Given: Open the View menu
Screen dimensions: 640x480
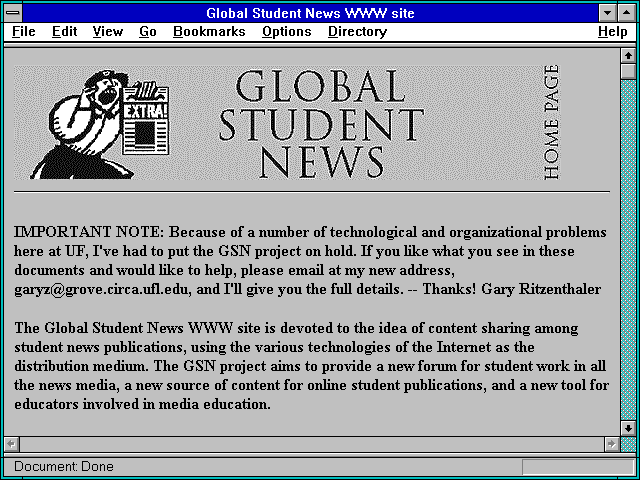Looking at the screenshot, I should 108,32.
